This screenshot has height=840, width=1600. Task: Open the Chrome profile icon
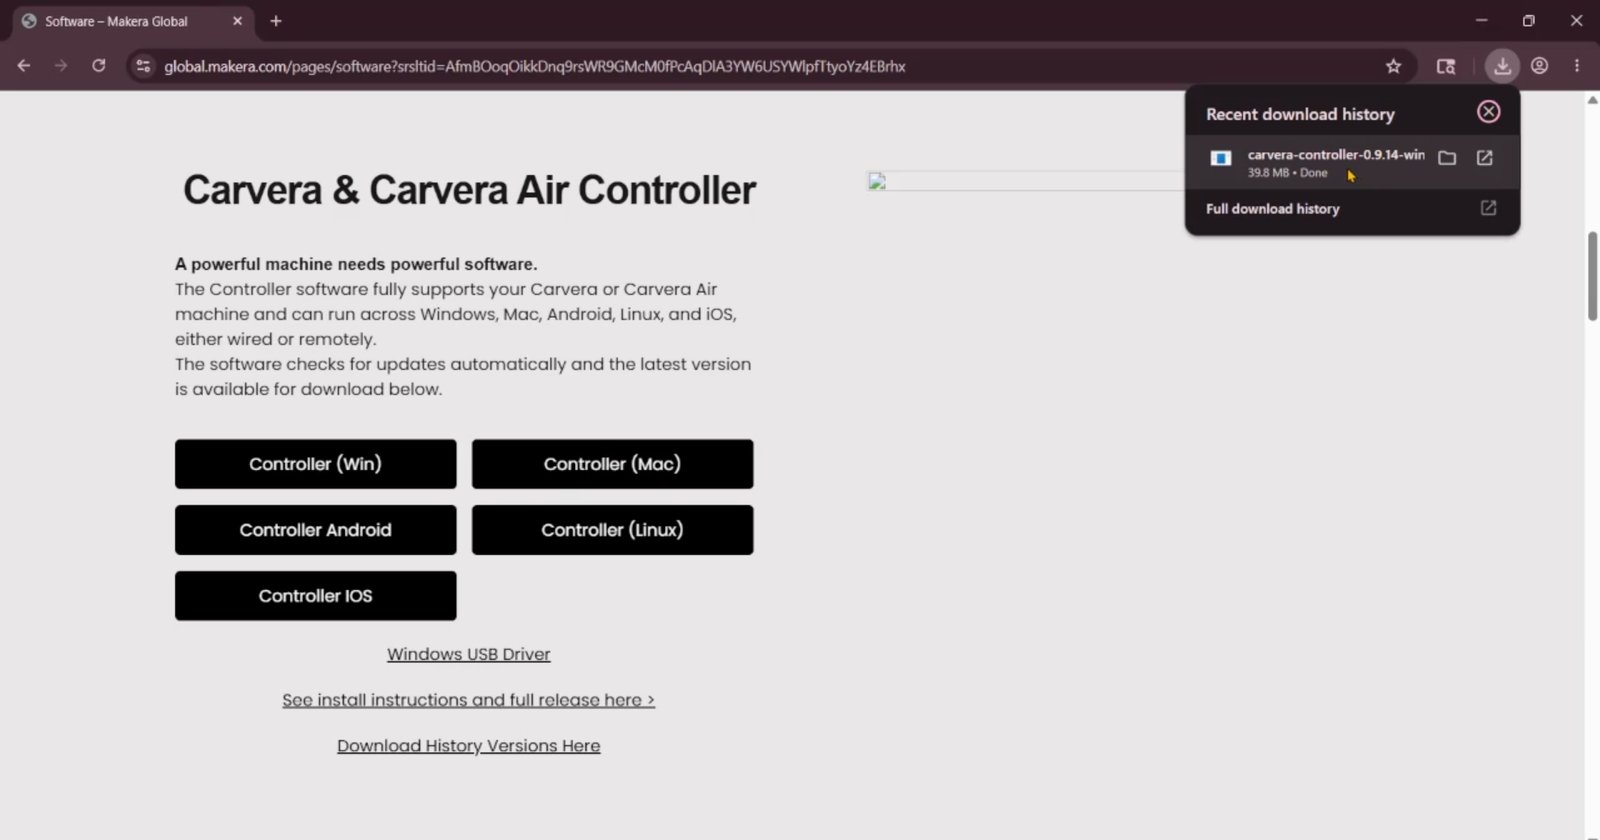click(x=1540, y=66)
